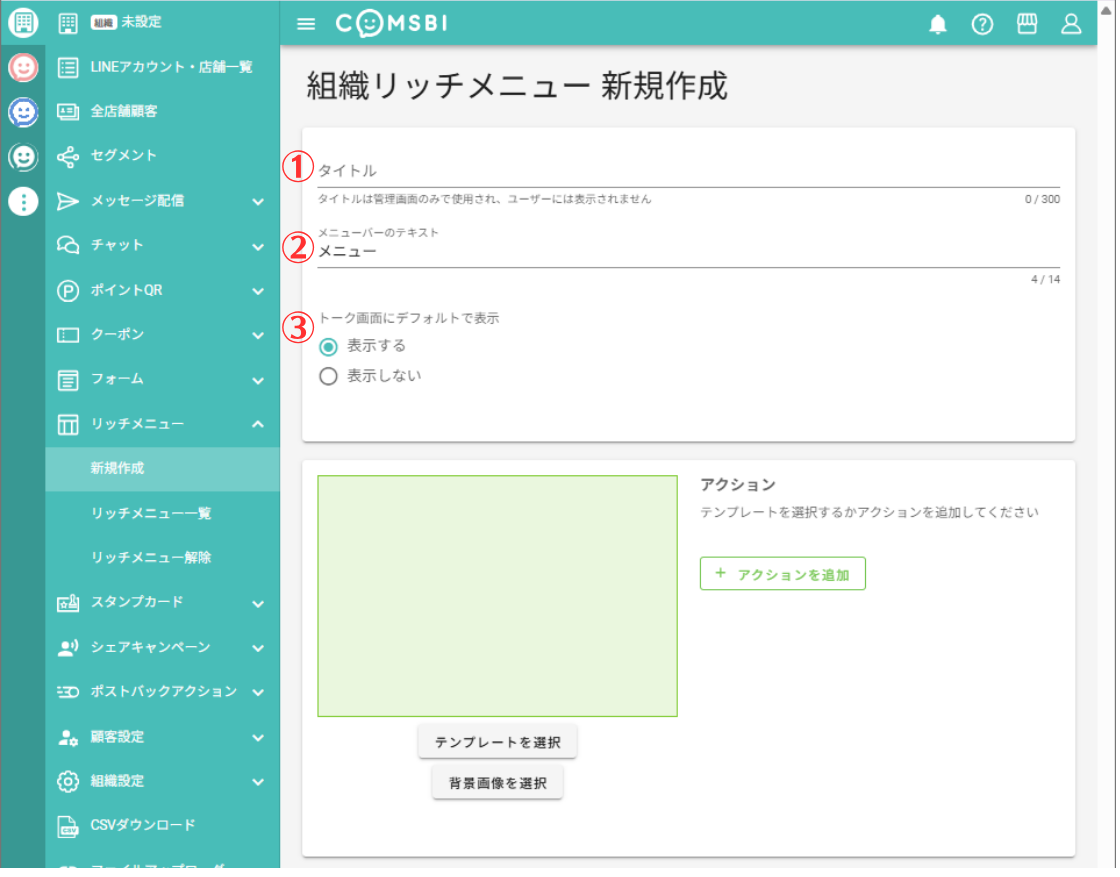Click the アクションを追加 button
Viewport: 1120px width, 877px height.
click(782, 575)
